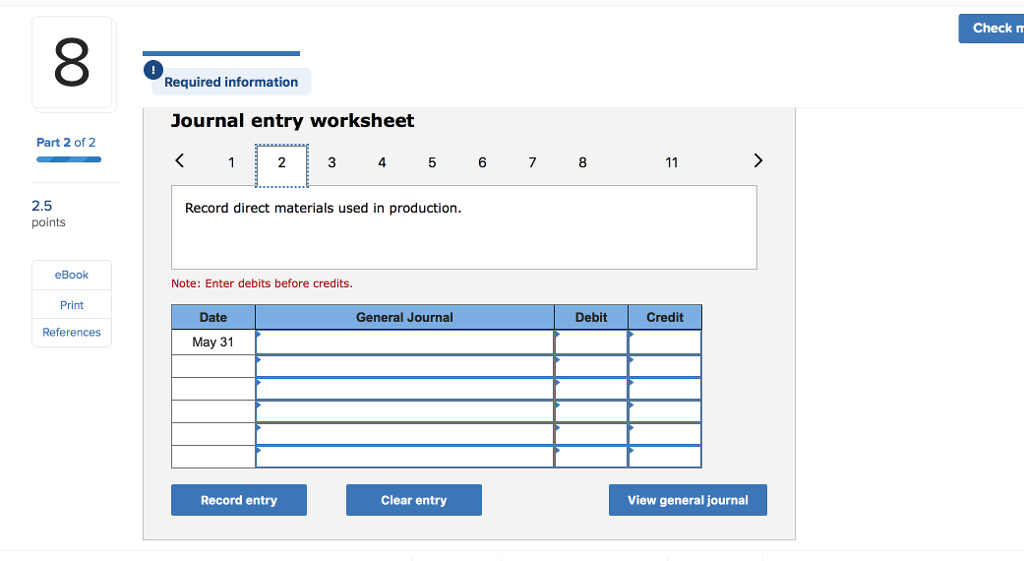Open journal entry tab 4
1024x561 pixels.
(382, 163)
